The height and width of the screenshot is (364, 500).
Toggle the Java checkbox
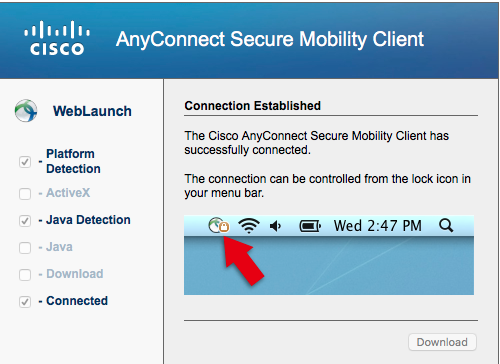[x=25, y=248]
